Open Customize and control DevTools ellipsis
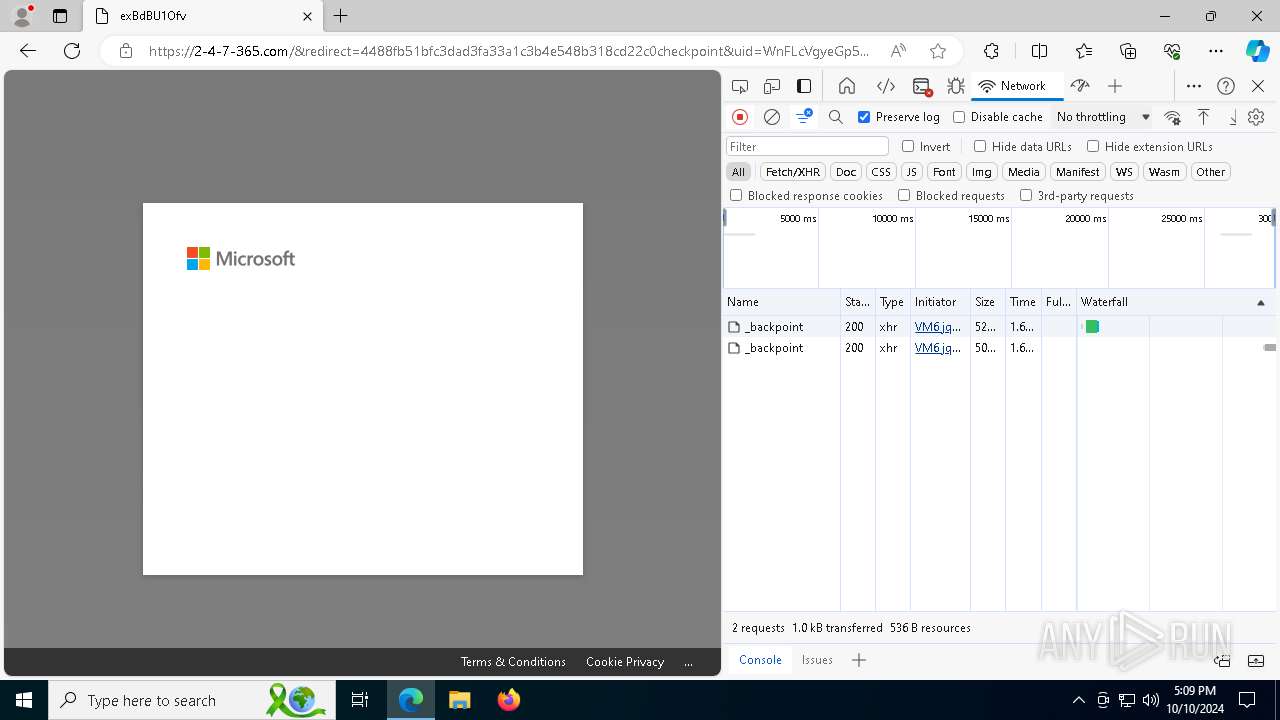Screen dimensions: 1280x720 tap(1194, 86)
